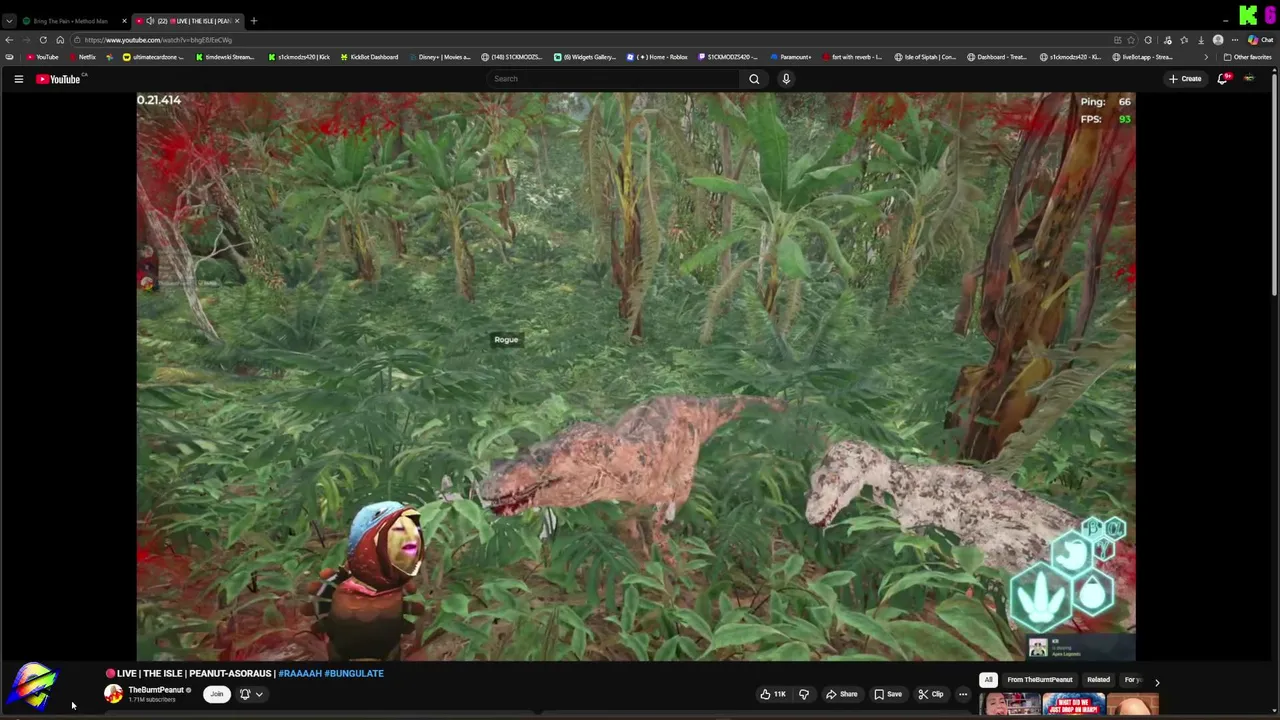Open the first recommended video thumbnail
This screenshot has height=720, width=1280.
pyautogui.click(x=1010, y=706)
